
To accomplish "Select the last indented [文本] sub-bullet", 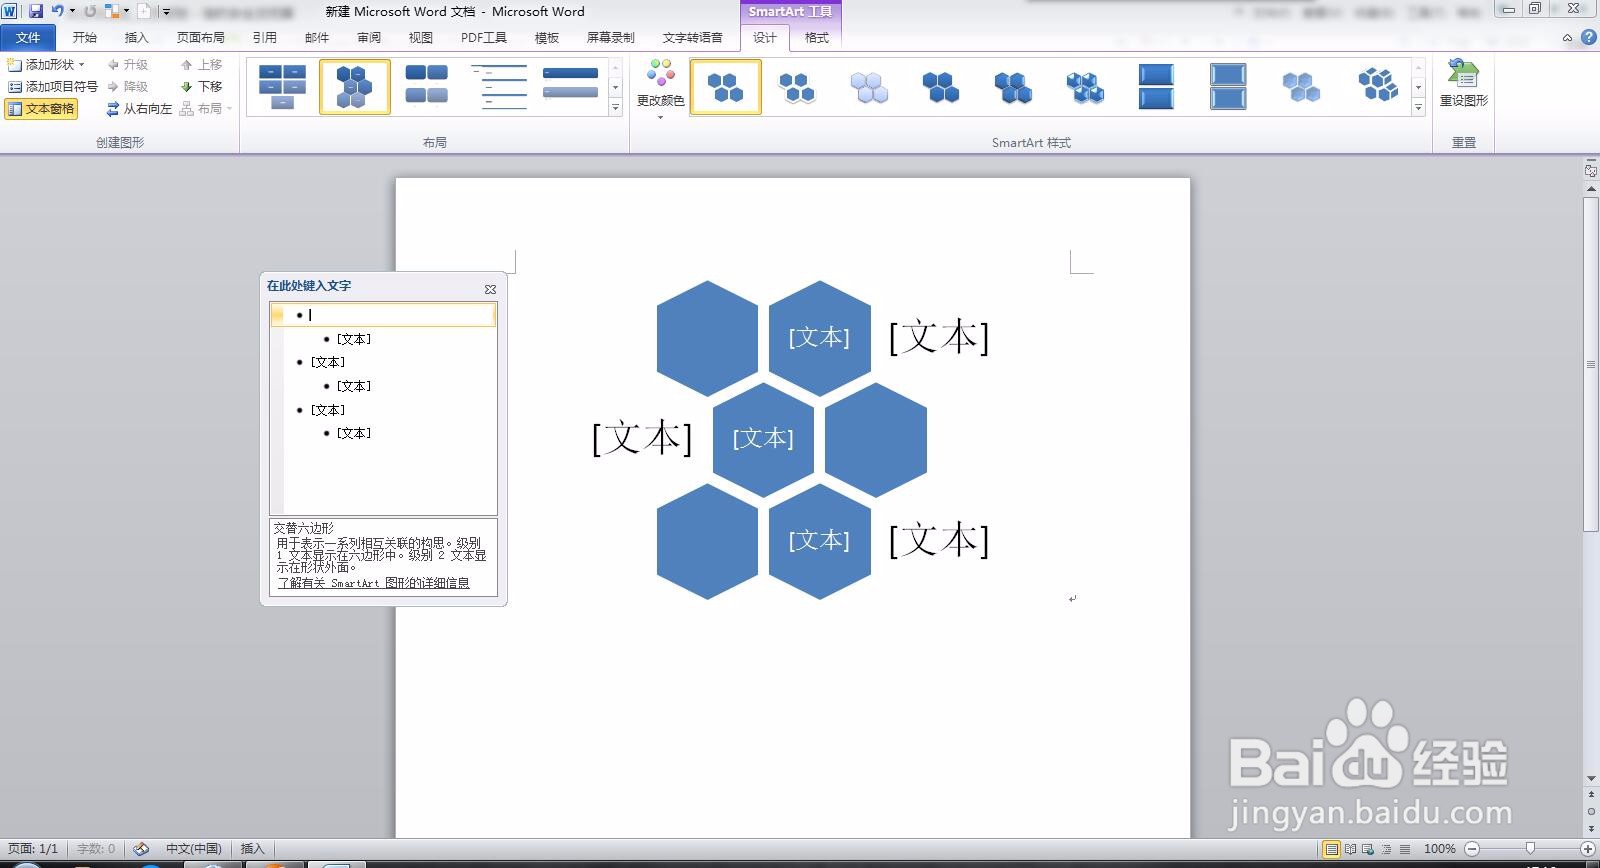I will click(x=354, y=433).
